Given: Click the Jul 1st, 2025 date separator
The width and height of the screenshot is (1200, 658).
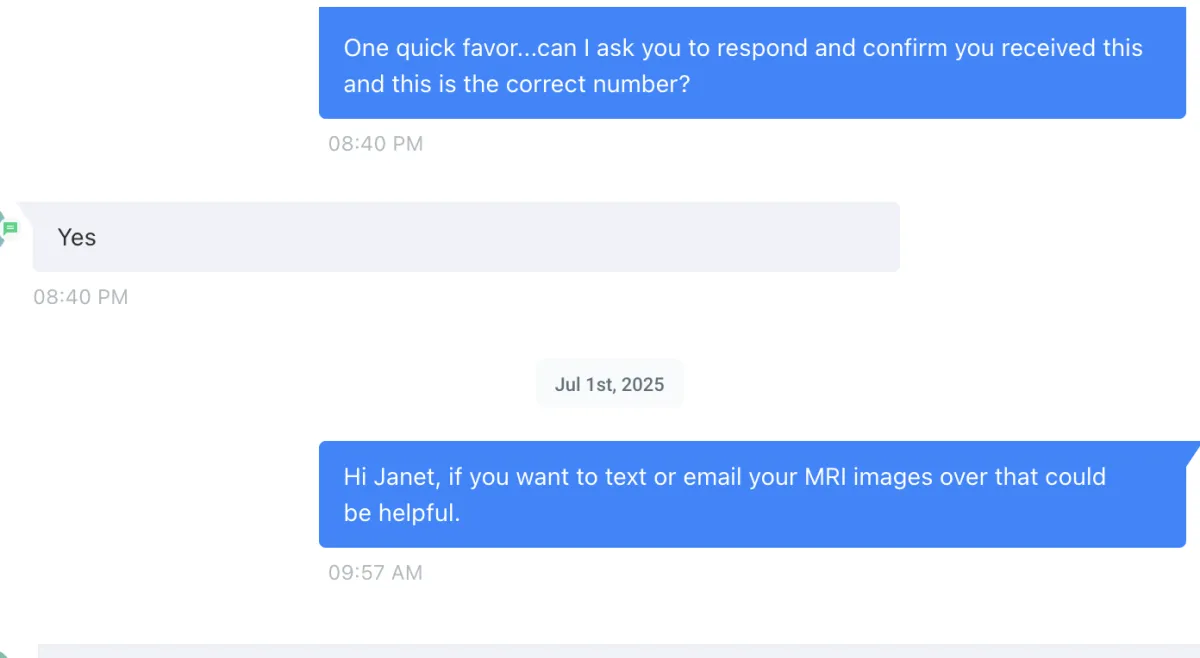Looking at the screenshot, I should pos(610,384).
